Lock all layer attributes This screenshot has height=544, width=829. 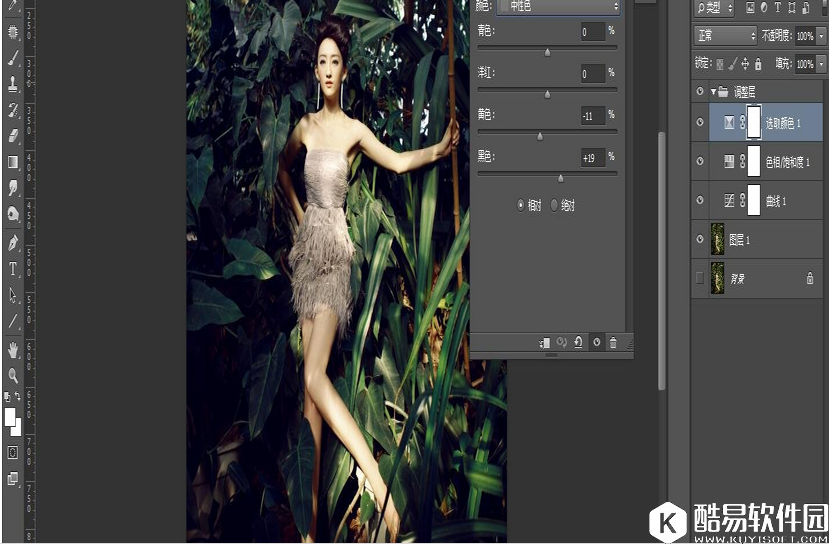(758, 64)
